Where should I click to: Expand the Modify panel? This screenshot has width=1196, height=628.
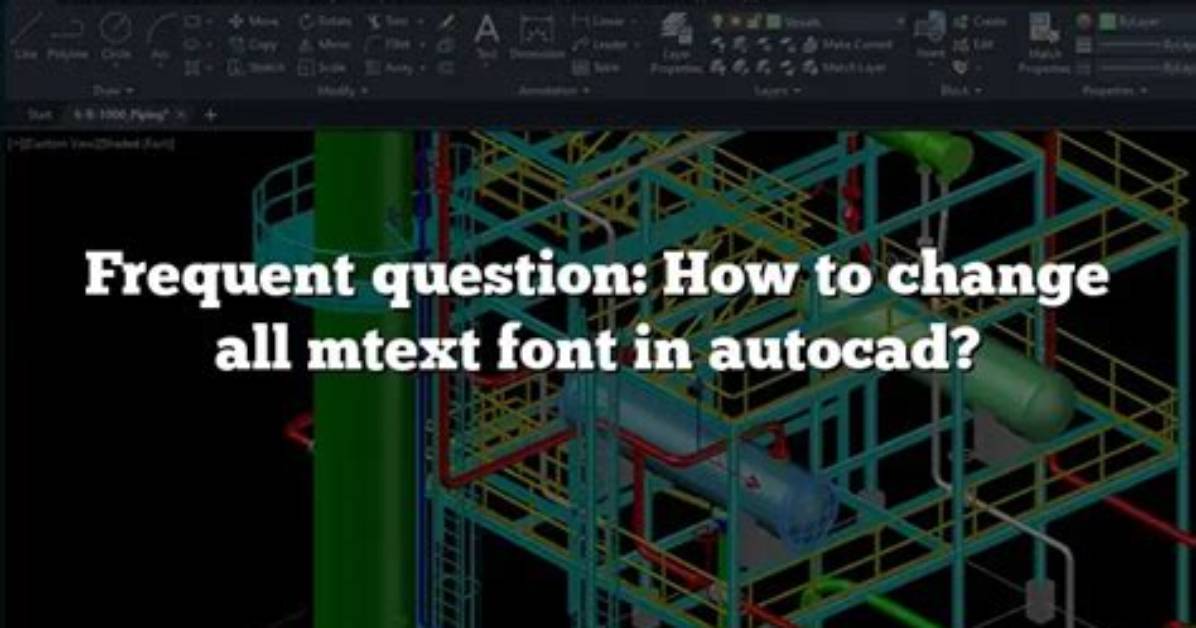tap(342, 91)
